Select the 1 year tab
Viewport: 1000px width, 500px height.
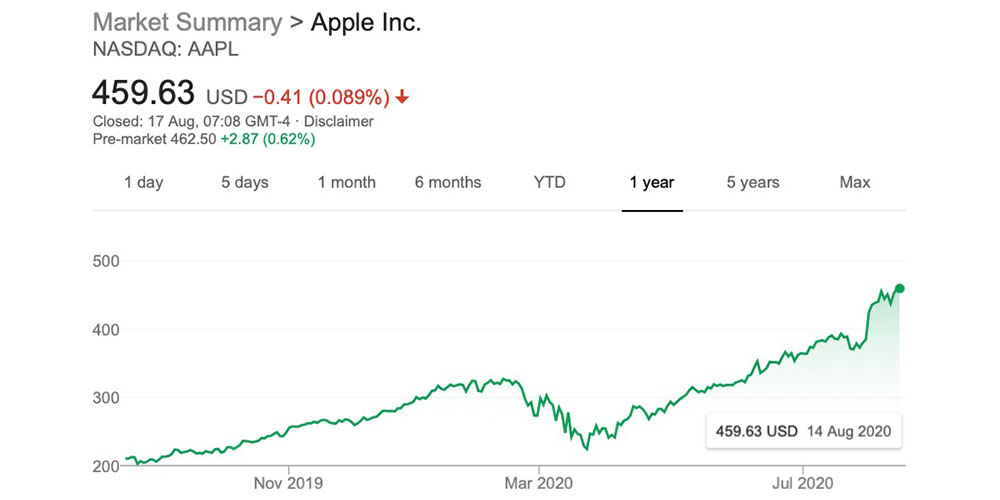tap(652, 182)
